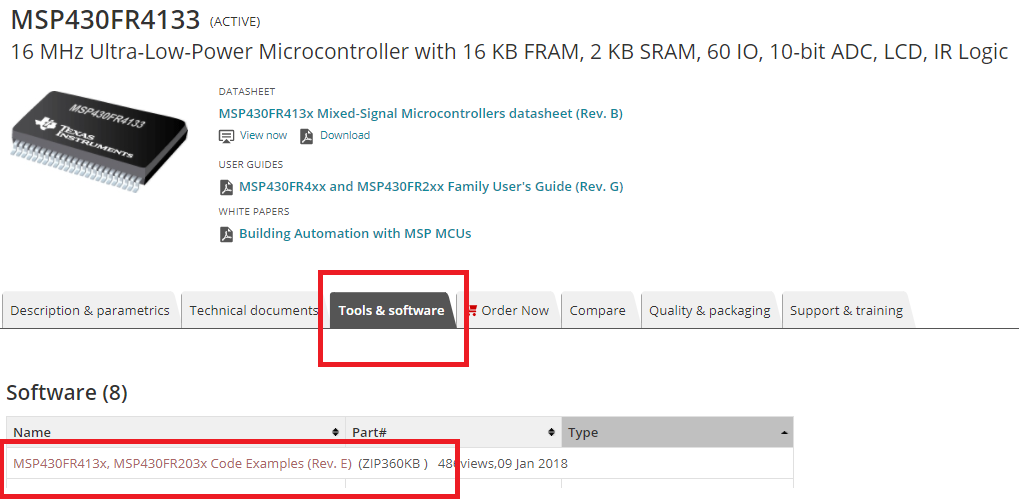The width and height of the screenshot is (1019, 500).
Task: Open the Compare tab
Action: (597, 311)
